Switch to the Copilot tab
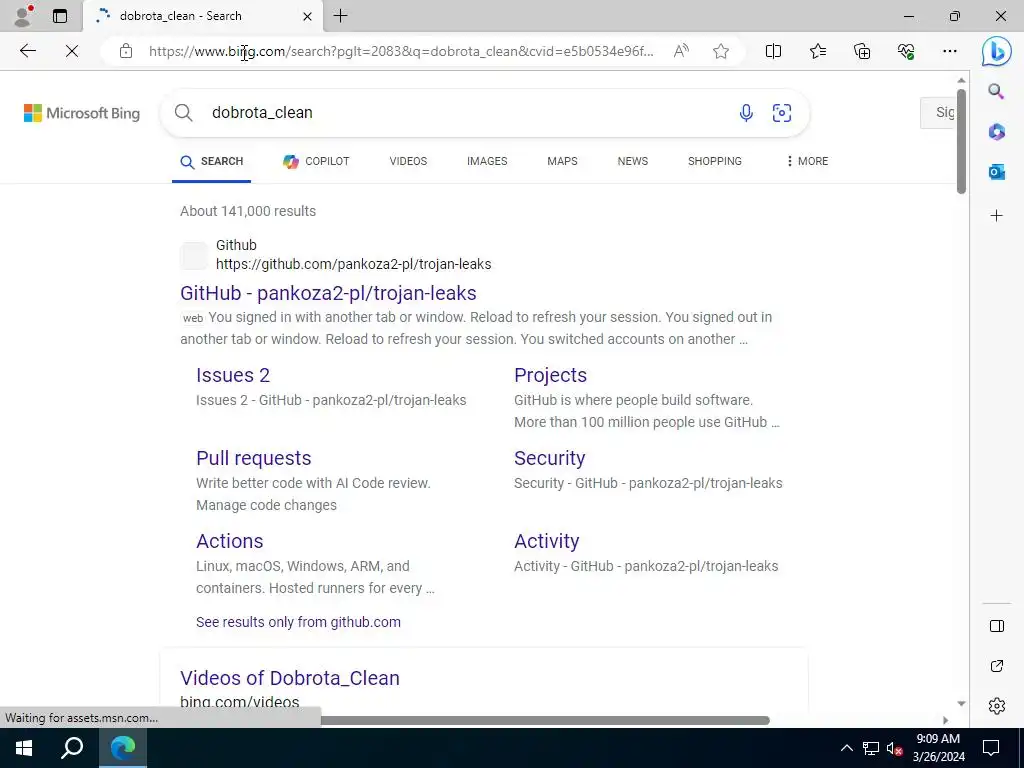This screenshot has width=1024, height=768. (x=316, y=161)
